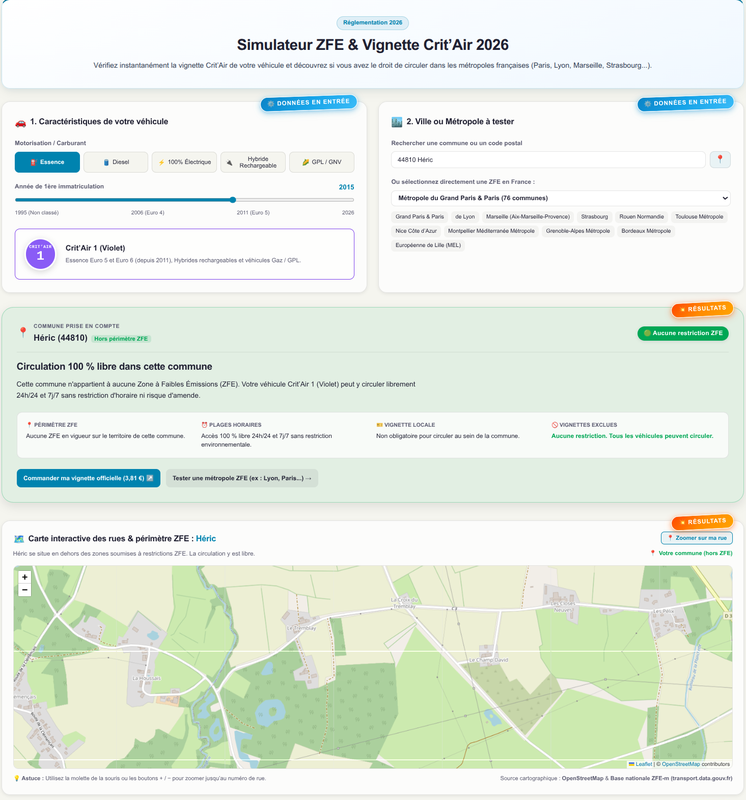Click the Hors périmètre ZFE tag
The width and height of the screenshot is (746, 800).
(x=121, y=339)
